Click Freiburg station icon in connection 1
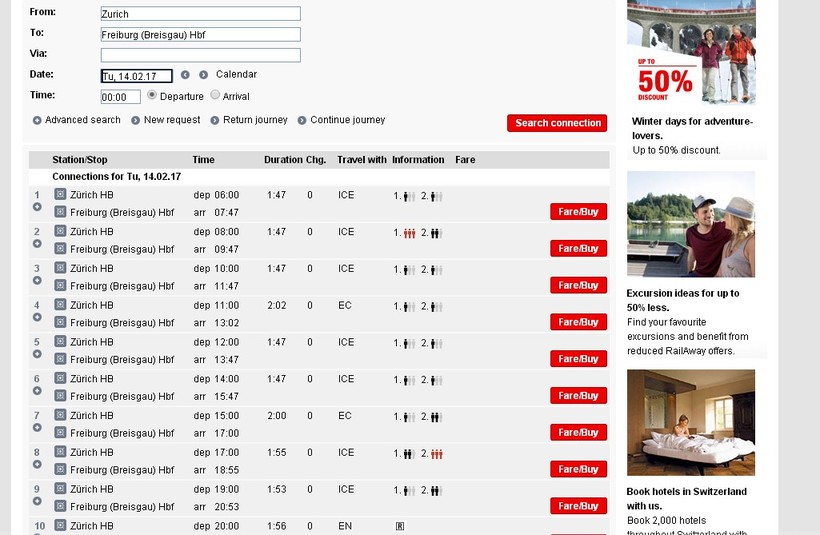 (x=60, y=212)
